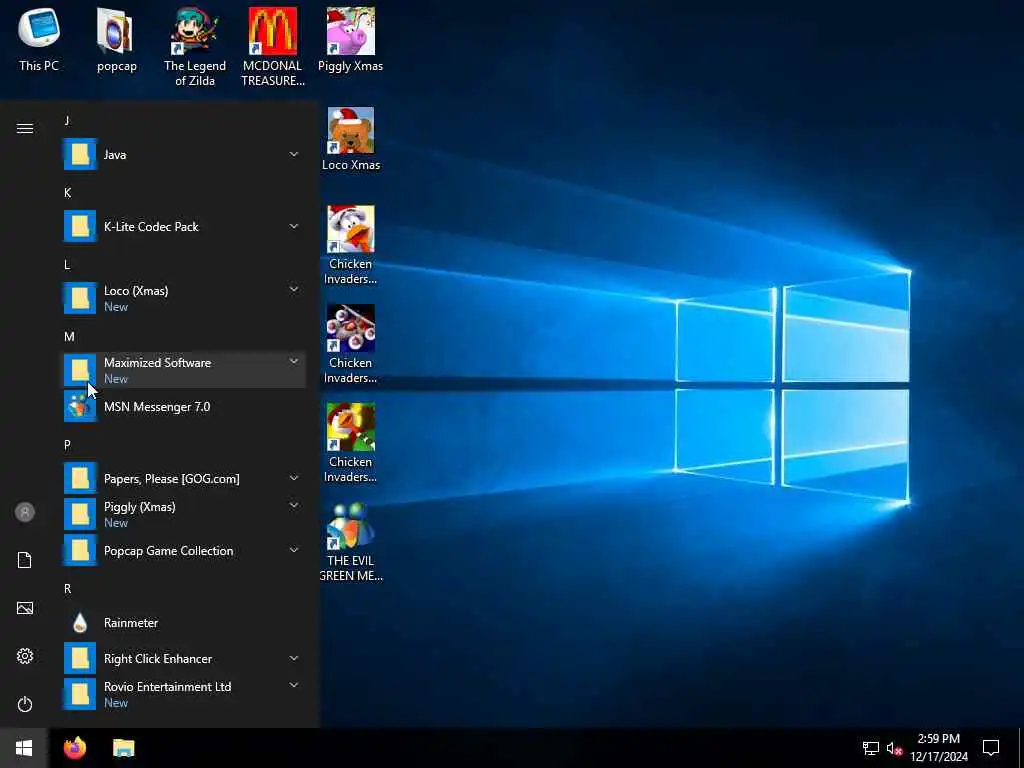1024x768 pixels.
Task: Open the Java folder entry
Action: click(x=184, y=155)
